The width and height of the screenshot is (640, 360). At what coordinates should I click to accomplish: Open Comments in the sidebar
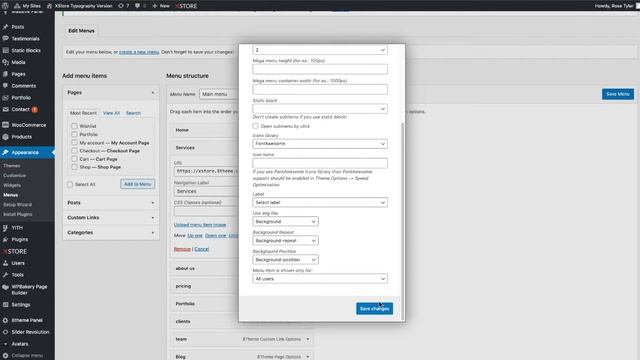tap(24, 86)
